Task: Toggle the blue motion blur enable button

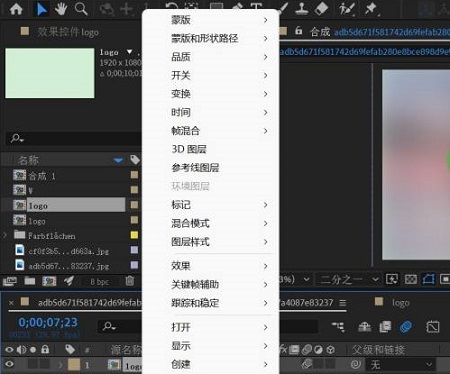Action: click(x=405, y=327)
